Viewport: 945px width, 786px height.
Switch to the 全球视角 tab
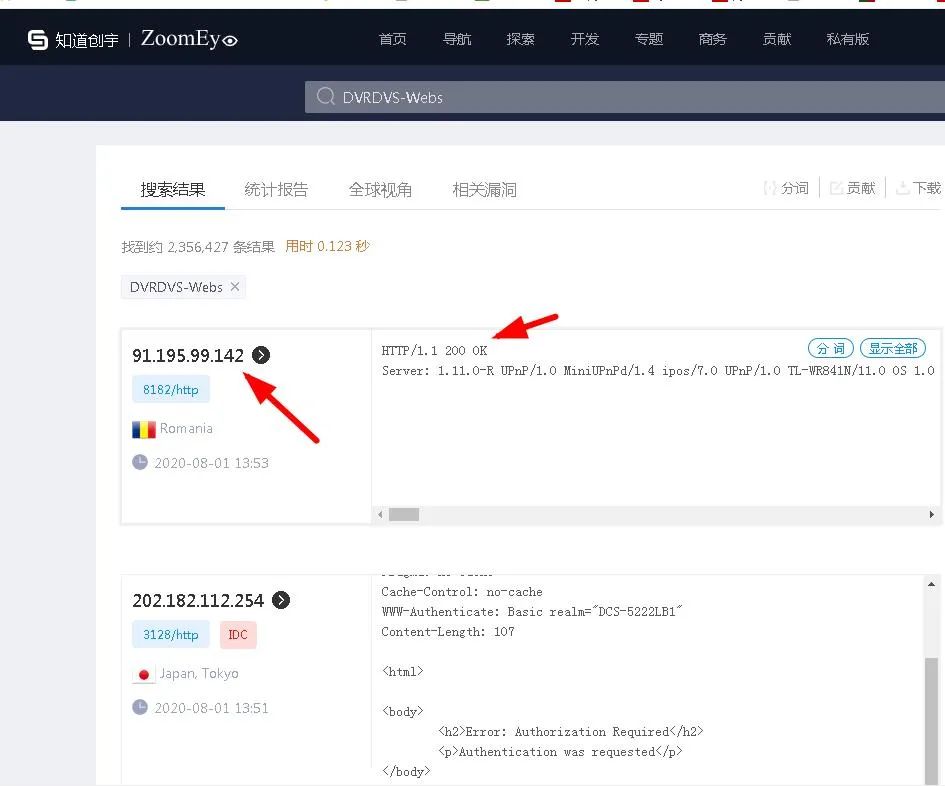(380, 190)
